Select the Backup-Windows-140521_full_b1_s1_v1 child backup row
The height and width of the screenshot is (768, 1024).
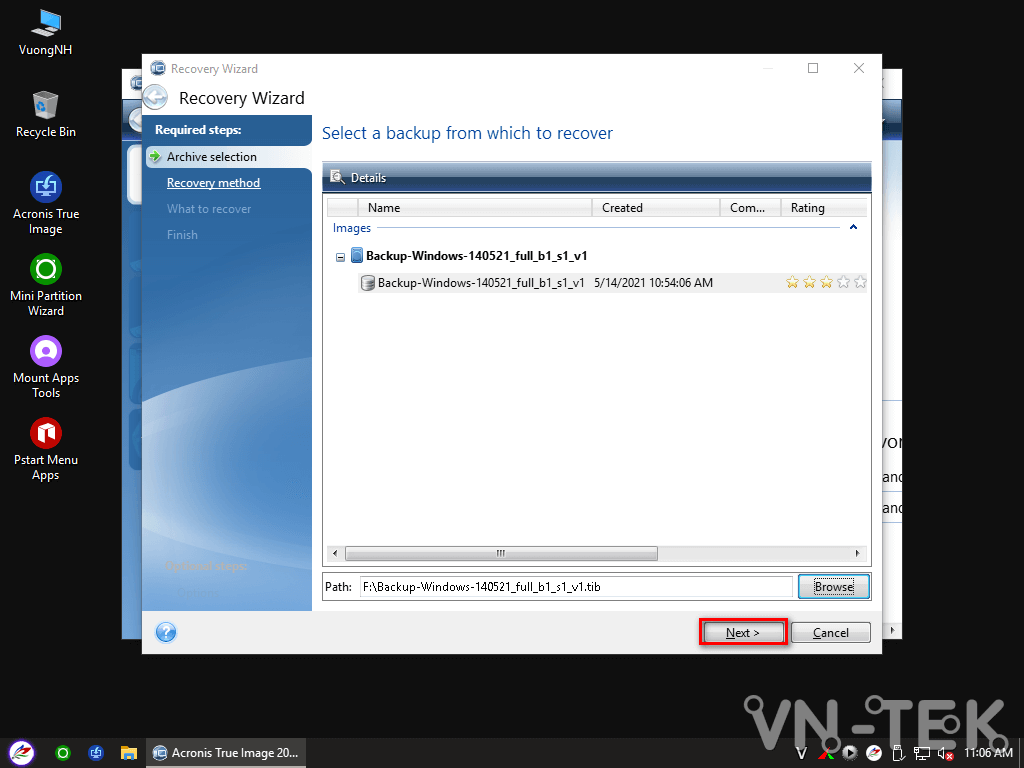coord(612,283)
